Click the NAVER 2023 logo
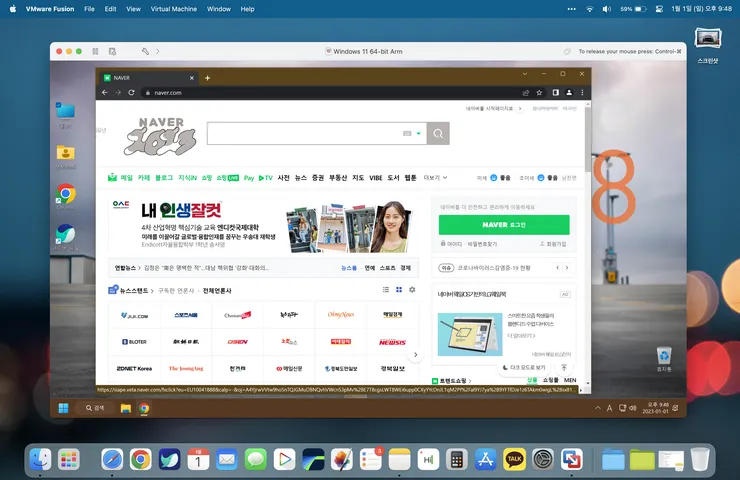The image size is (740, 480). (160, 136)
